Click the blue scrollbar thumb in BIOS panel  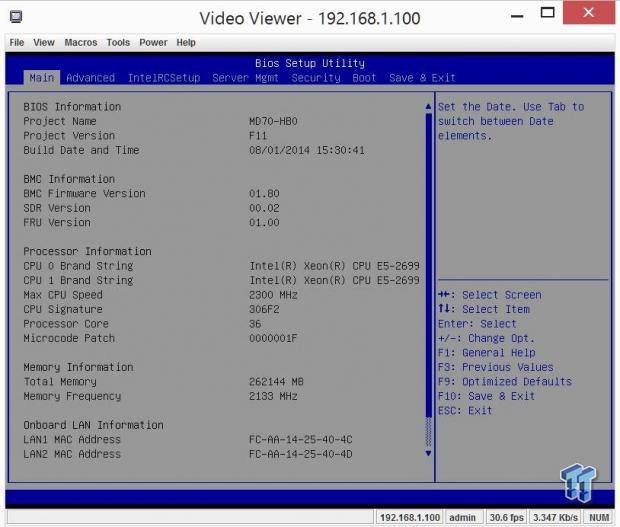[428, 265]
